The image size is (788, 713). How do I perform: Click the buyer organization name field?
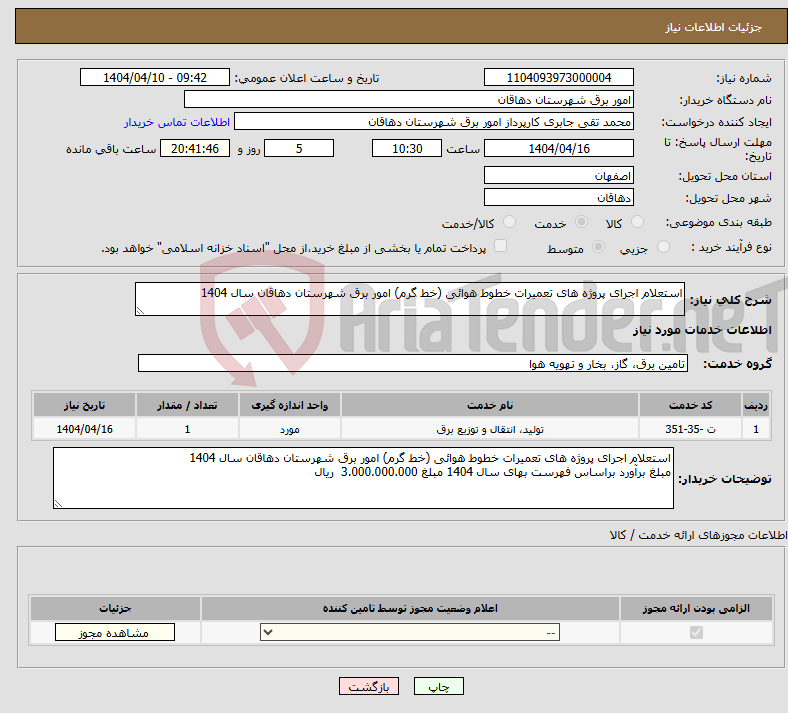[409, 99]
